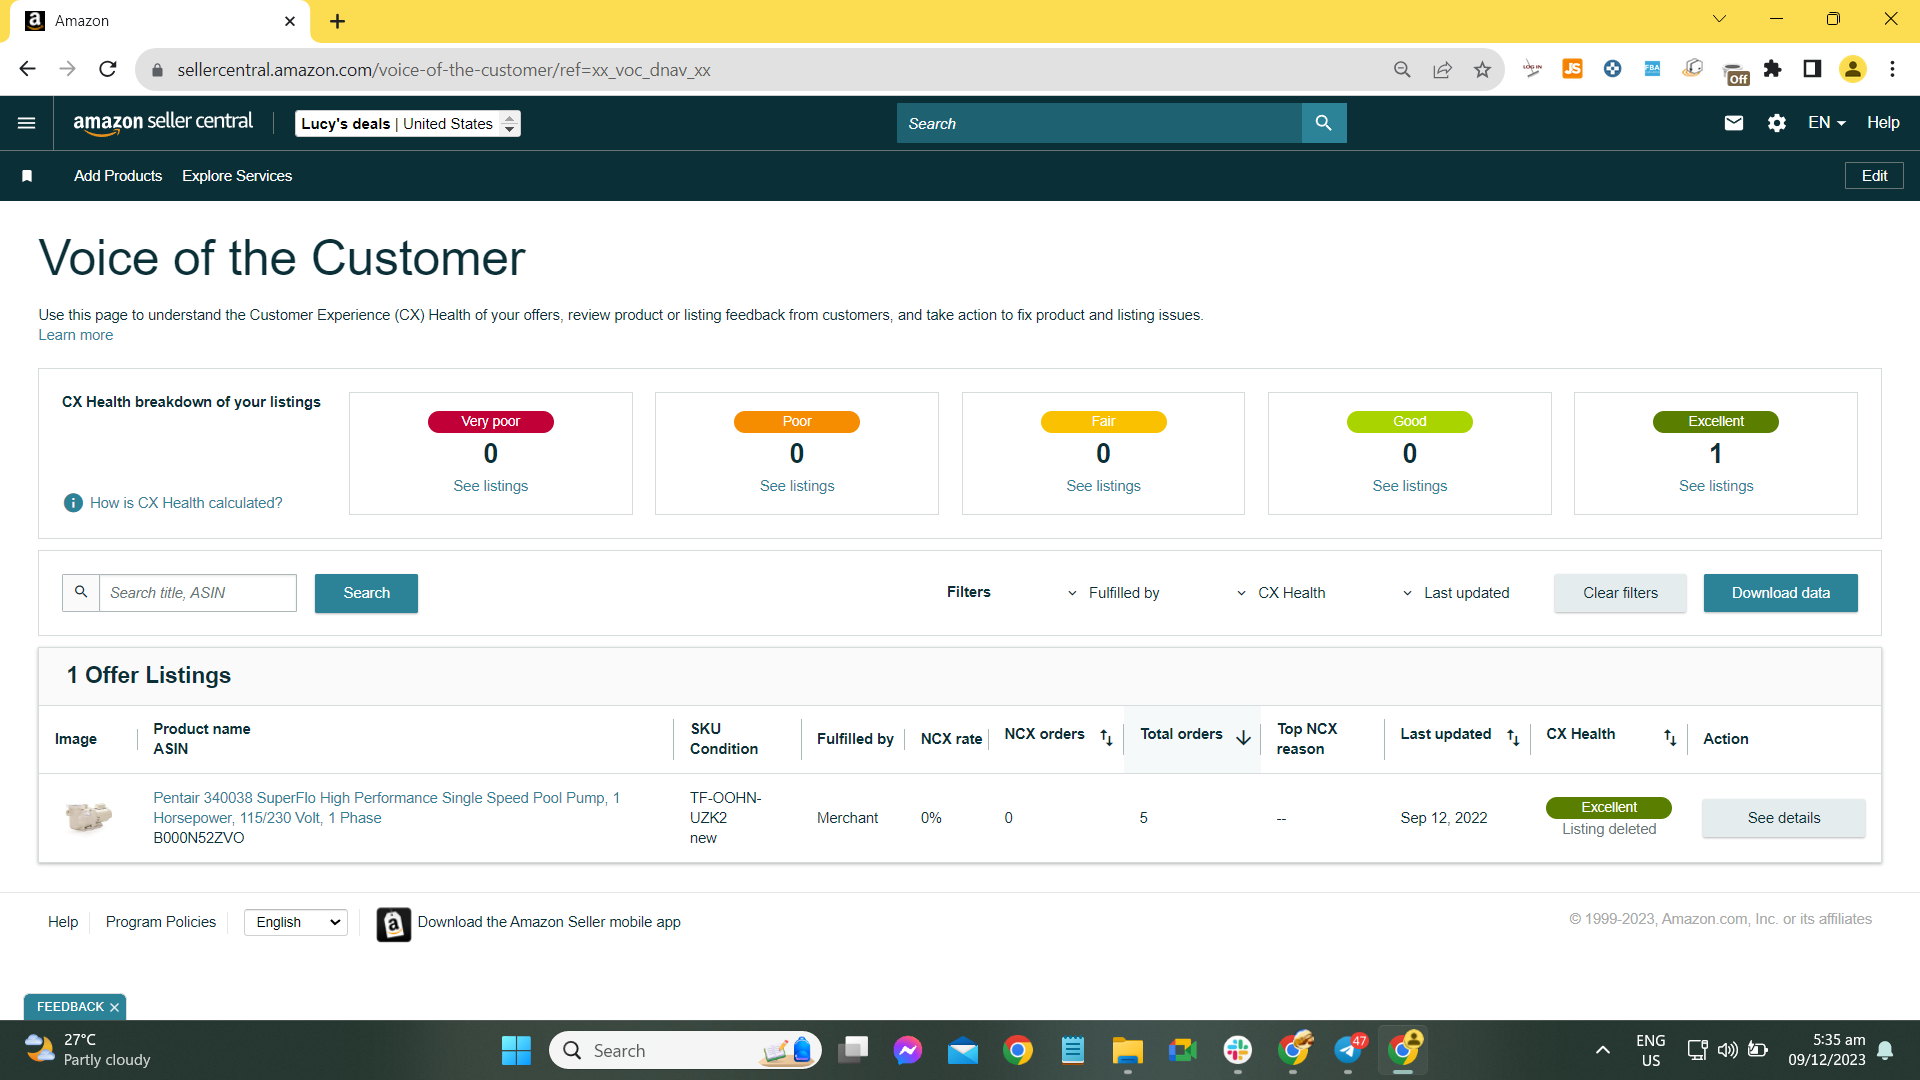This screenshot has height=1080, width=1920.
Task: Click the browser address bar URL
Action: pos(444,70)
